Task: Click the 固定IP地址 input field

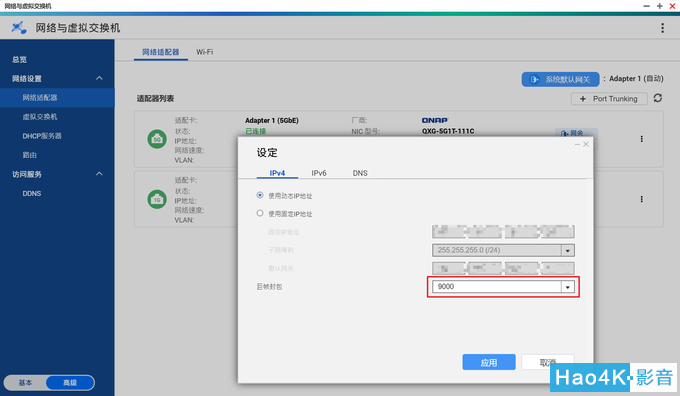Action: 503,232
